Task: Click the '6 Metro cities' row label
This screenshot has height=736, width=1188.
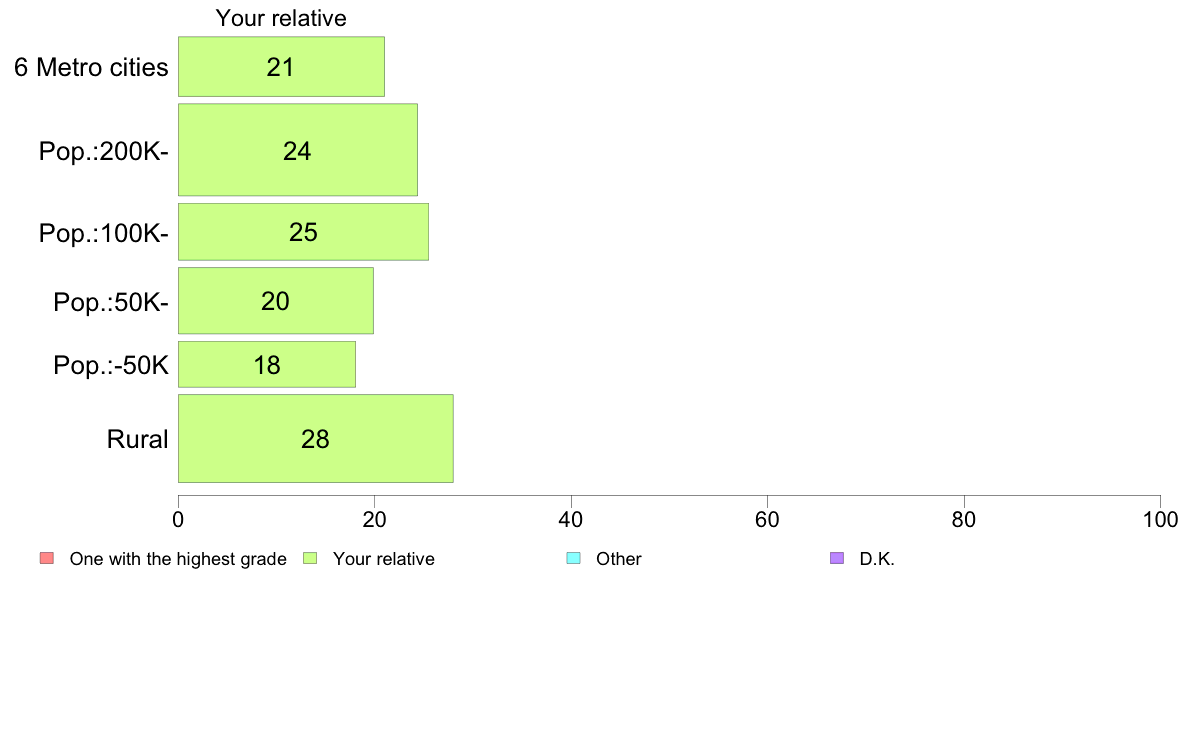Action: coord(91,67)
